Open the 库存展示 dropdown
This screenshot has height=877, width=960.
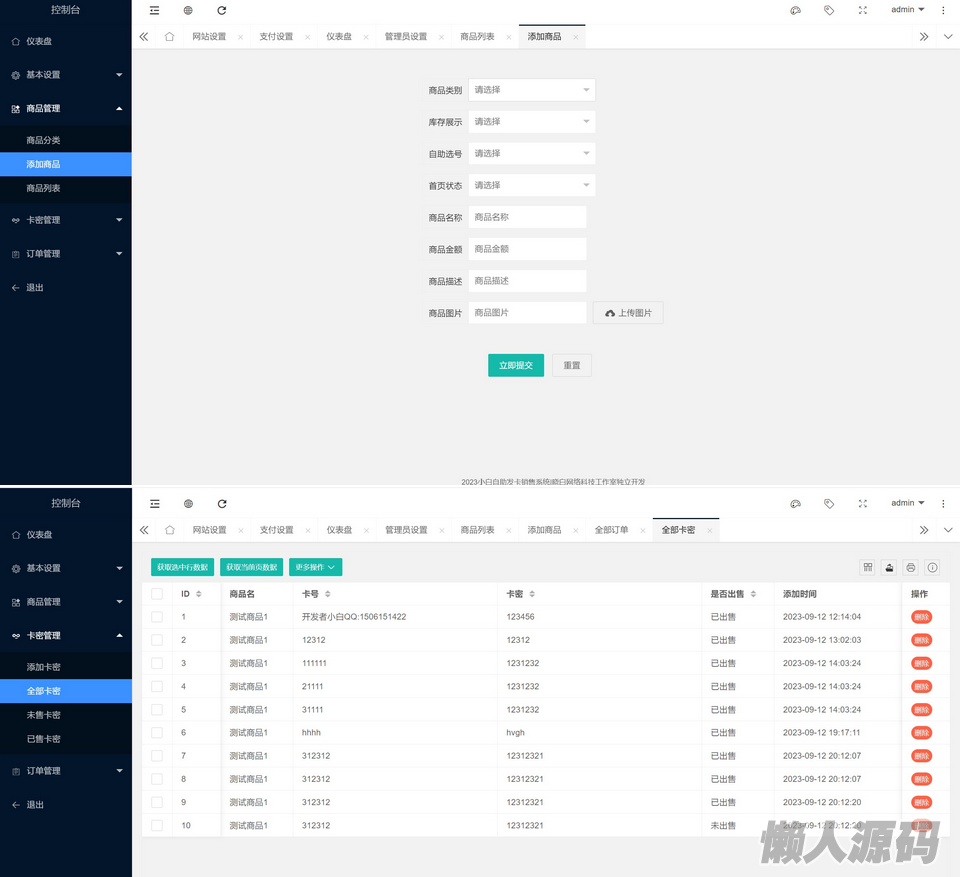click(531, 122)
